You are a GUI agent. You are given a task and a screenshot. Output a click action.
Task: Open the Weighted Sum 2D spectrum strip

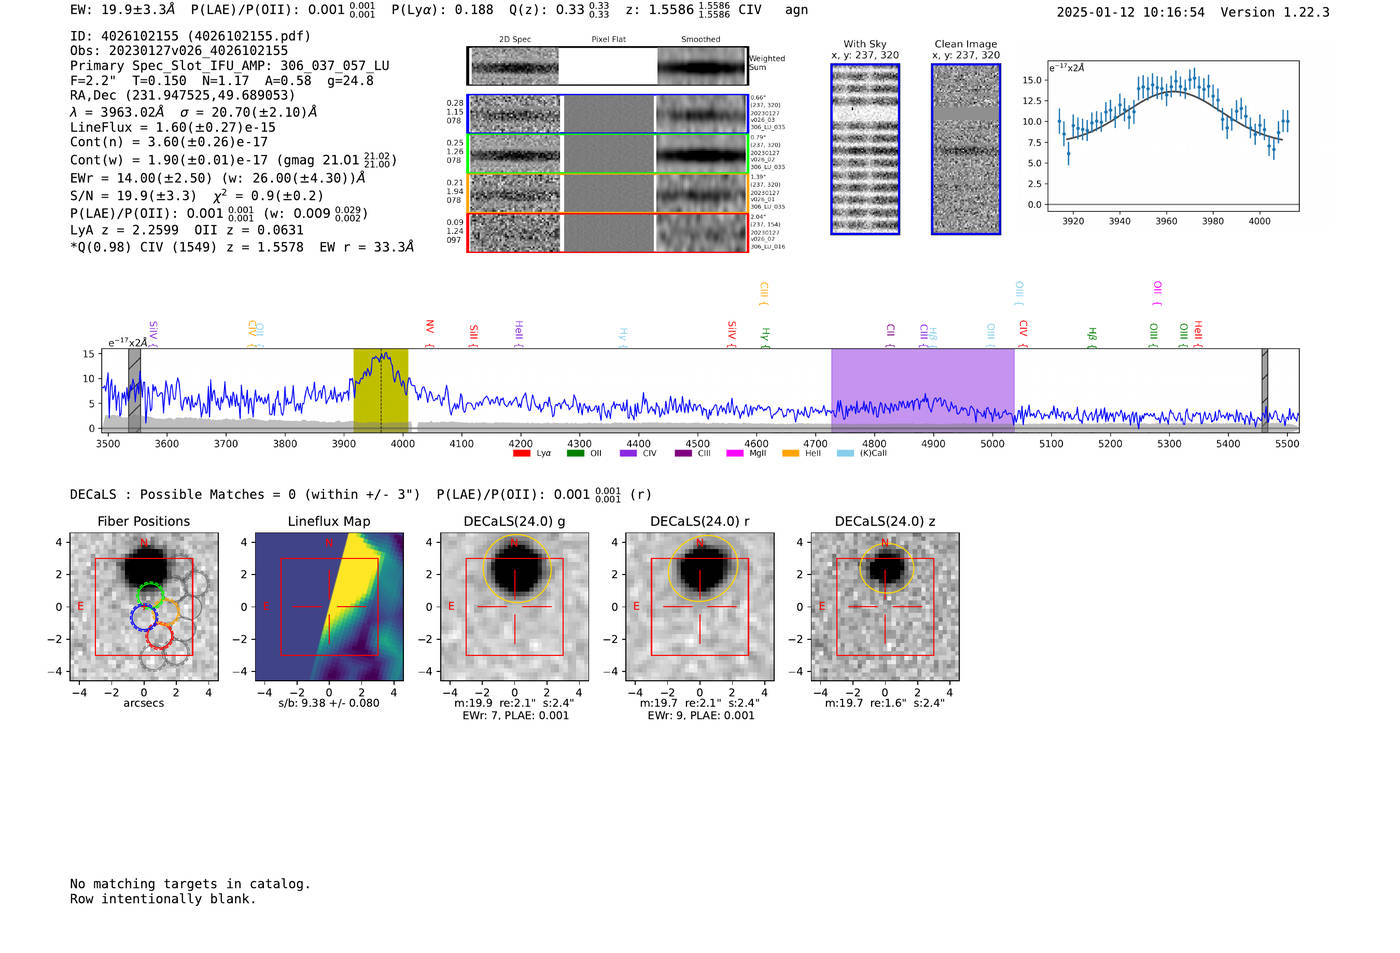(x=607, y=66)
